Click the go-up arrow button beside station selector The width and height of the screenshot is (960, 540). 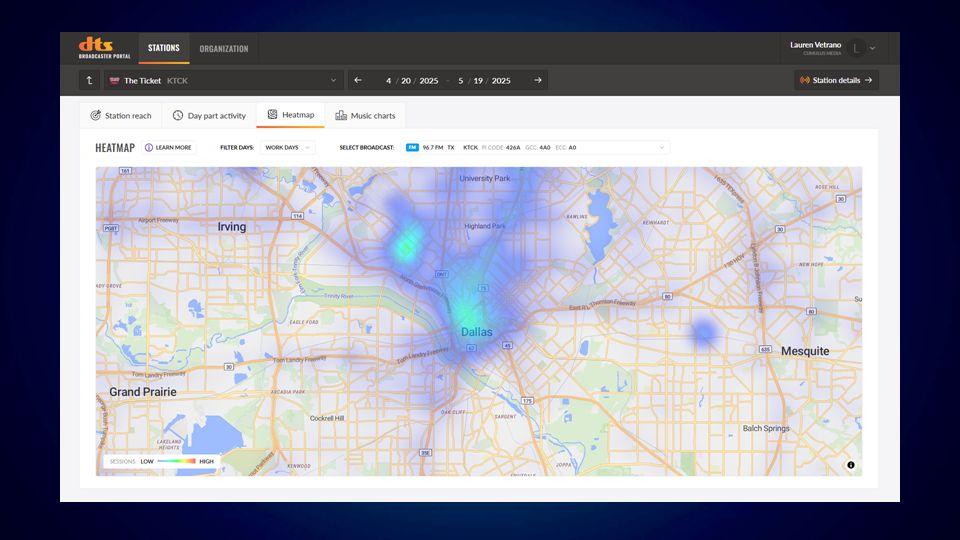89,80
